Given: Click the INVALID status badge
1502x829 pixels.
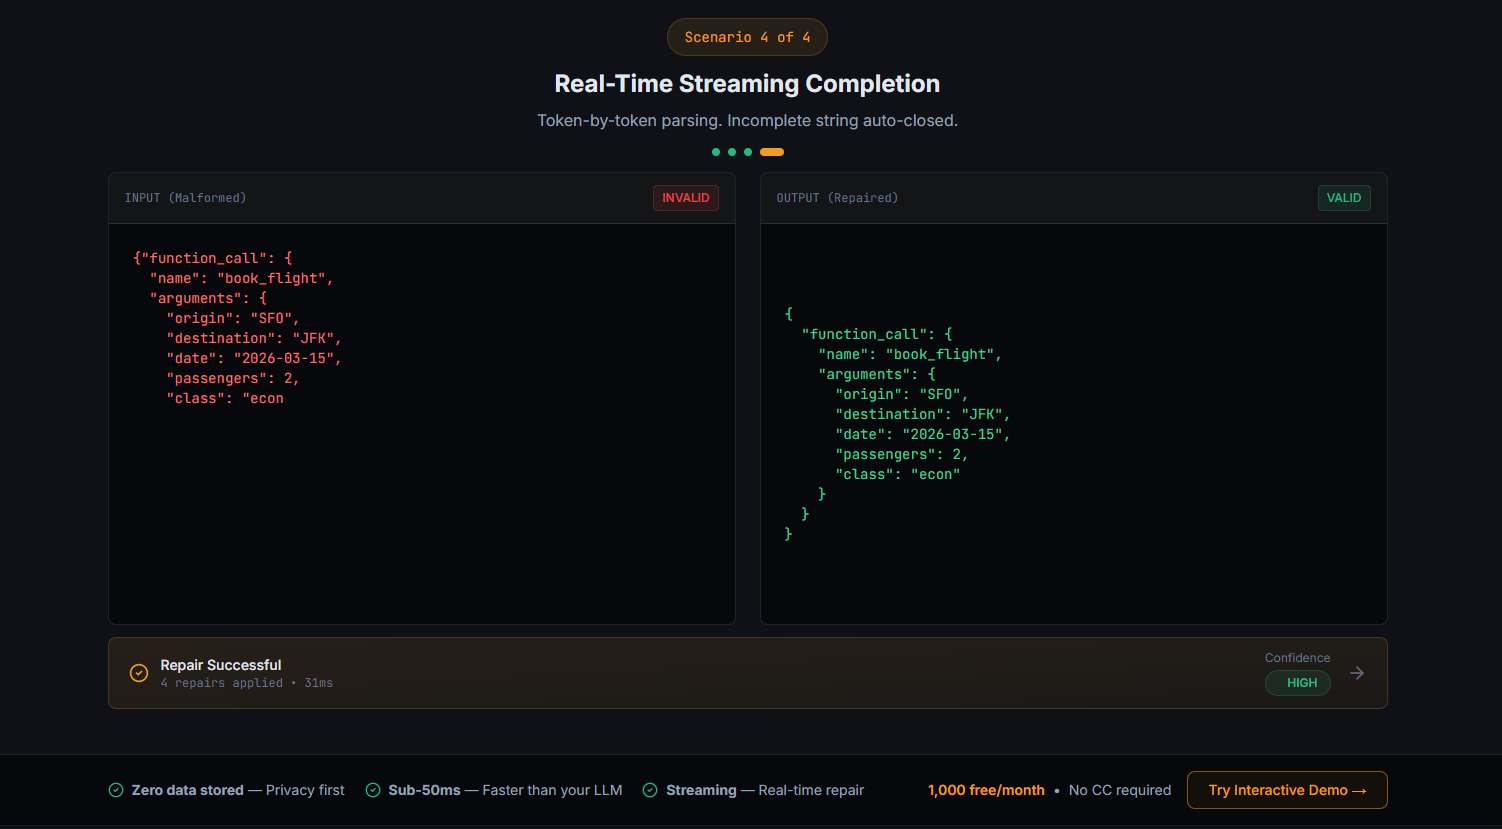Looking at the screenshot, I should 686,198.
